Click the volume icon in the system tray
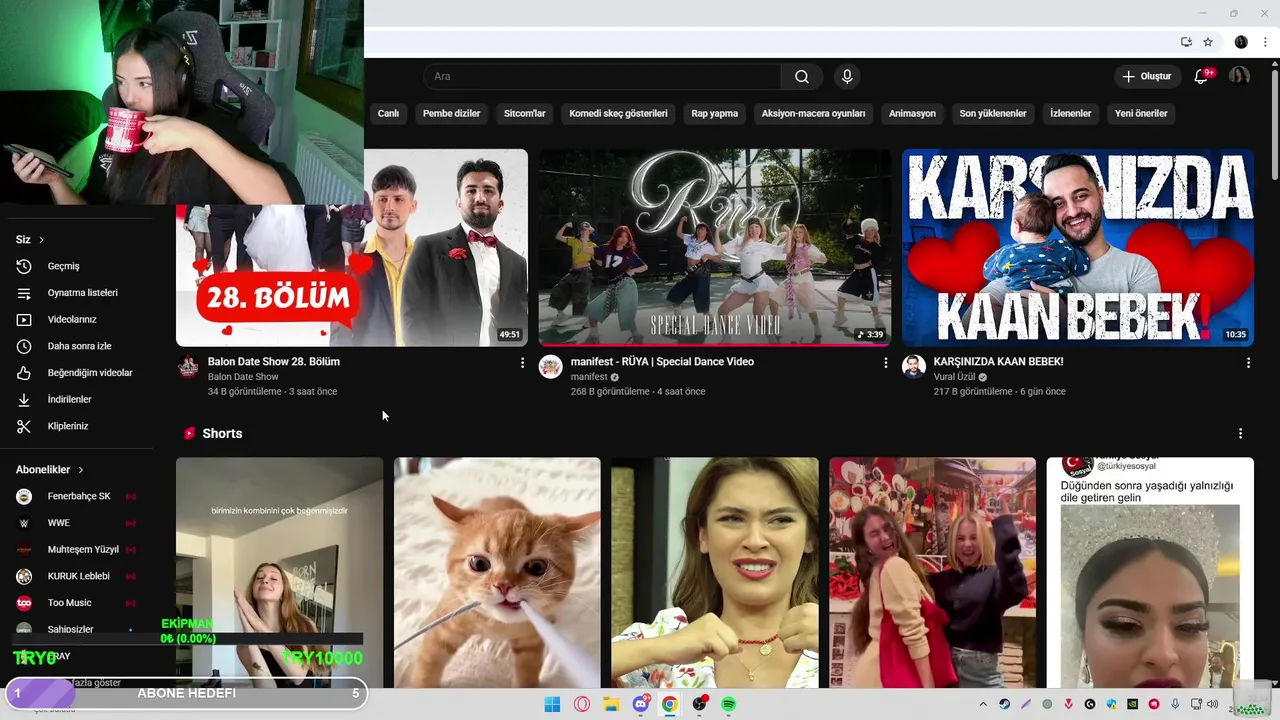Image resolution: width=1280 pixels, height=720 pixels. (1213, 704)
